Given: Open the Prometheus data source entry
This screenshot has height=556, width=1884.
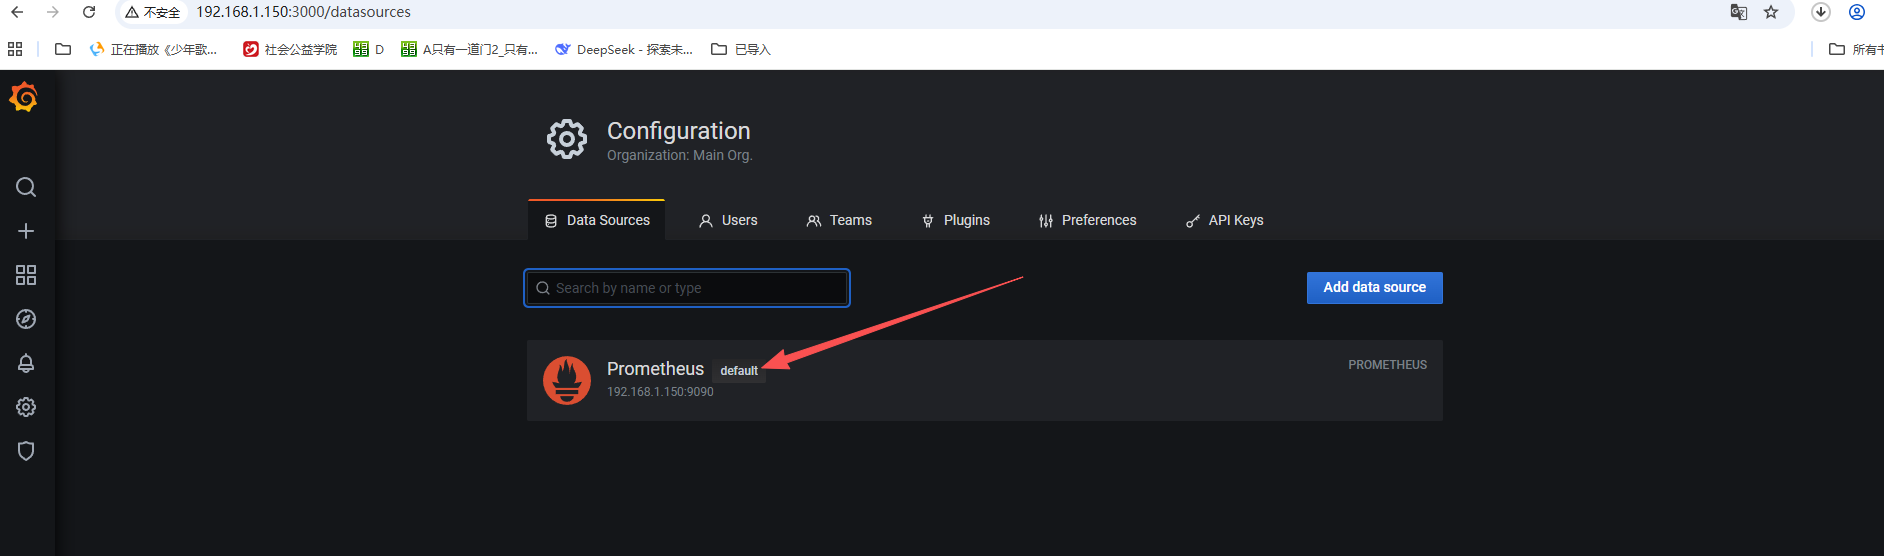Looking at the screenshot, I should click(985, 380).
